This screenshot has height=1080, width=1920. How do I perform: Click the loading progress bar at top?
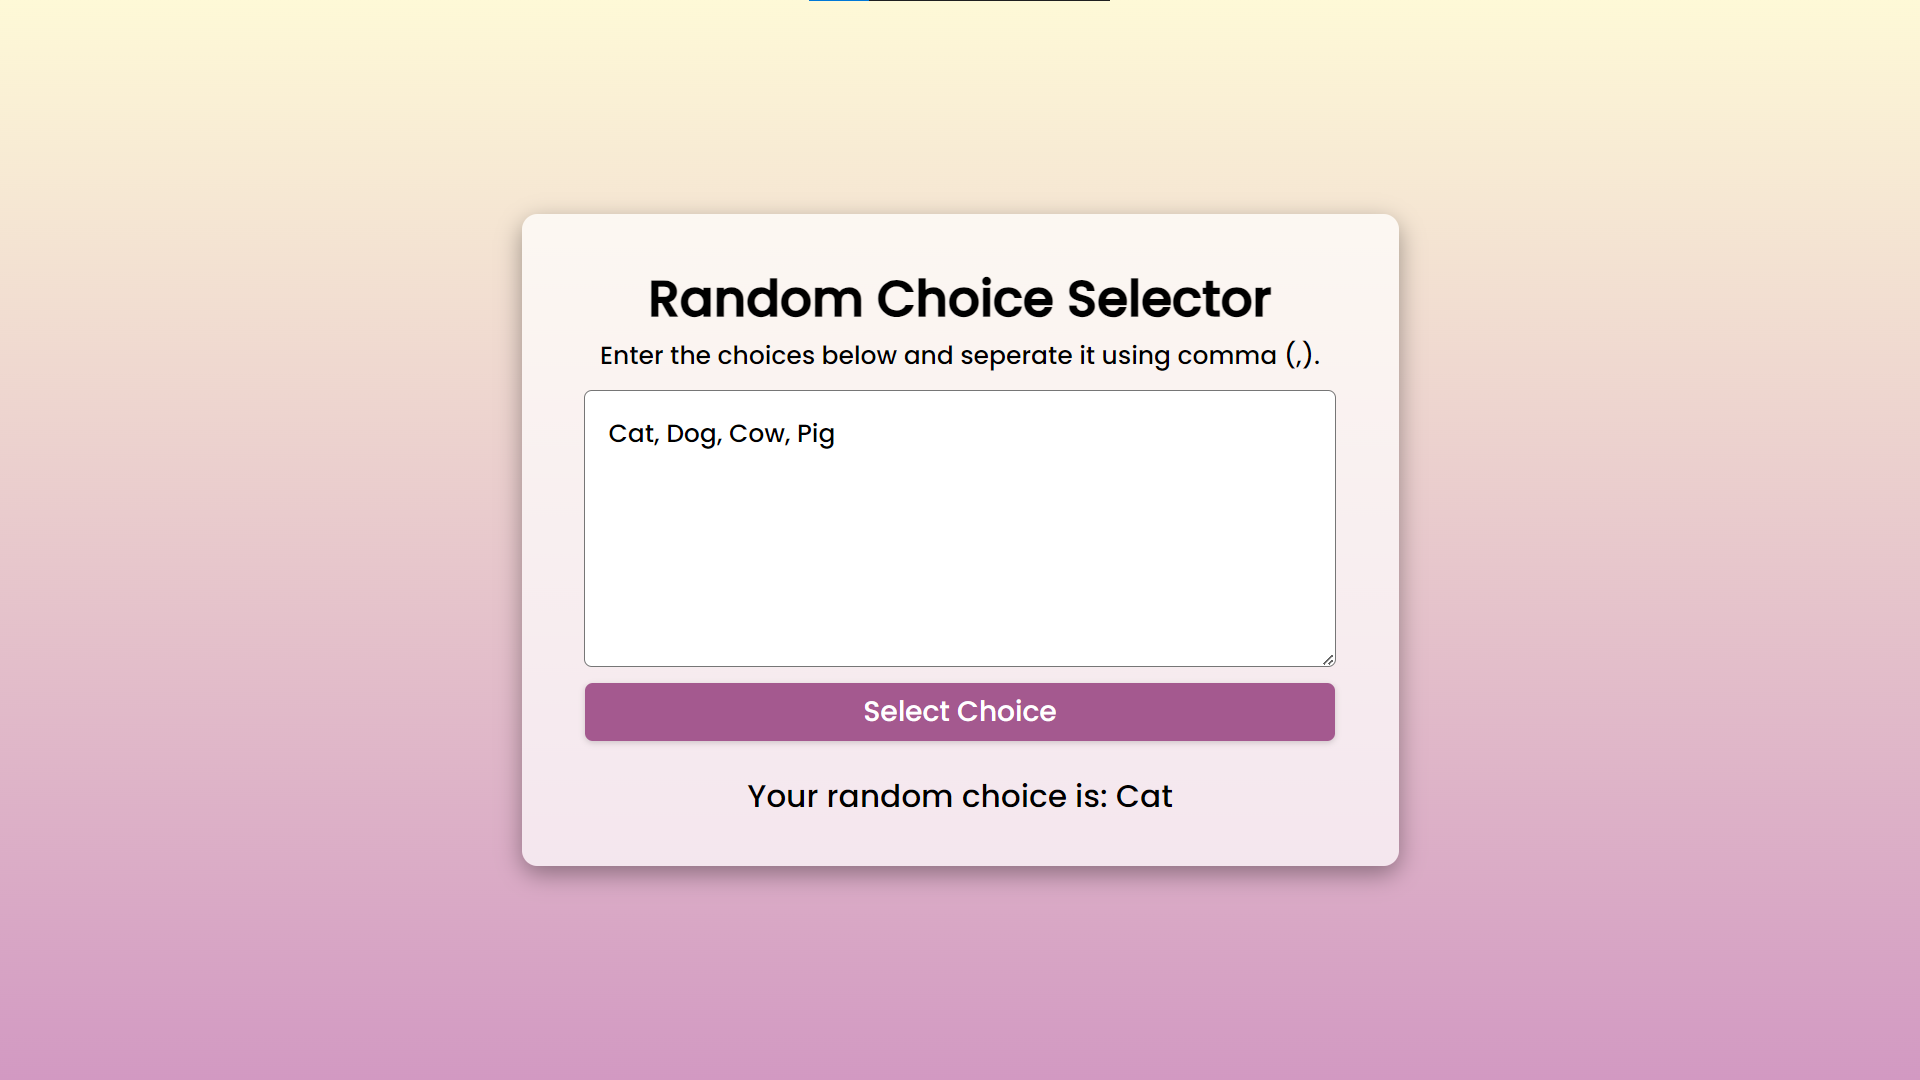(x=960, y=1)
